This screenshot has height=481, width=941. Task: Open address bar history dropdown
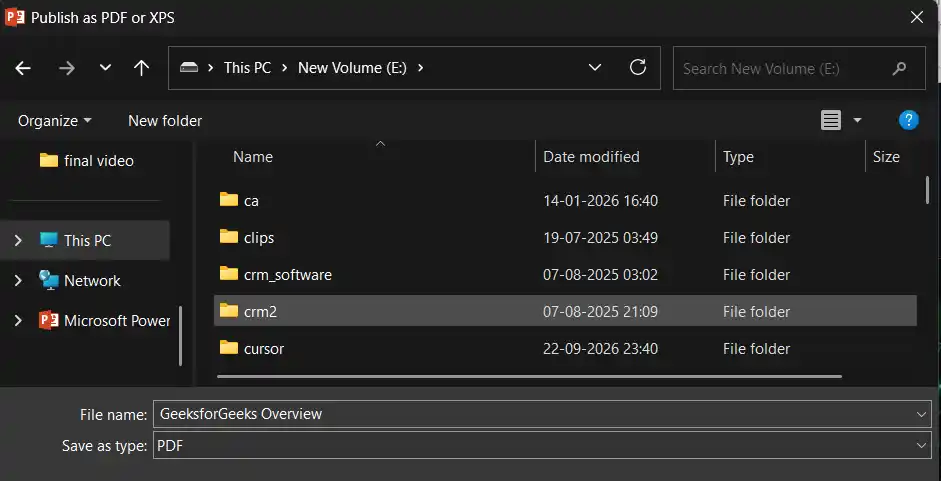[x=595, y=67]
